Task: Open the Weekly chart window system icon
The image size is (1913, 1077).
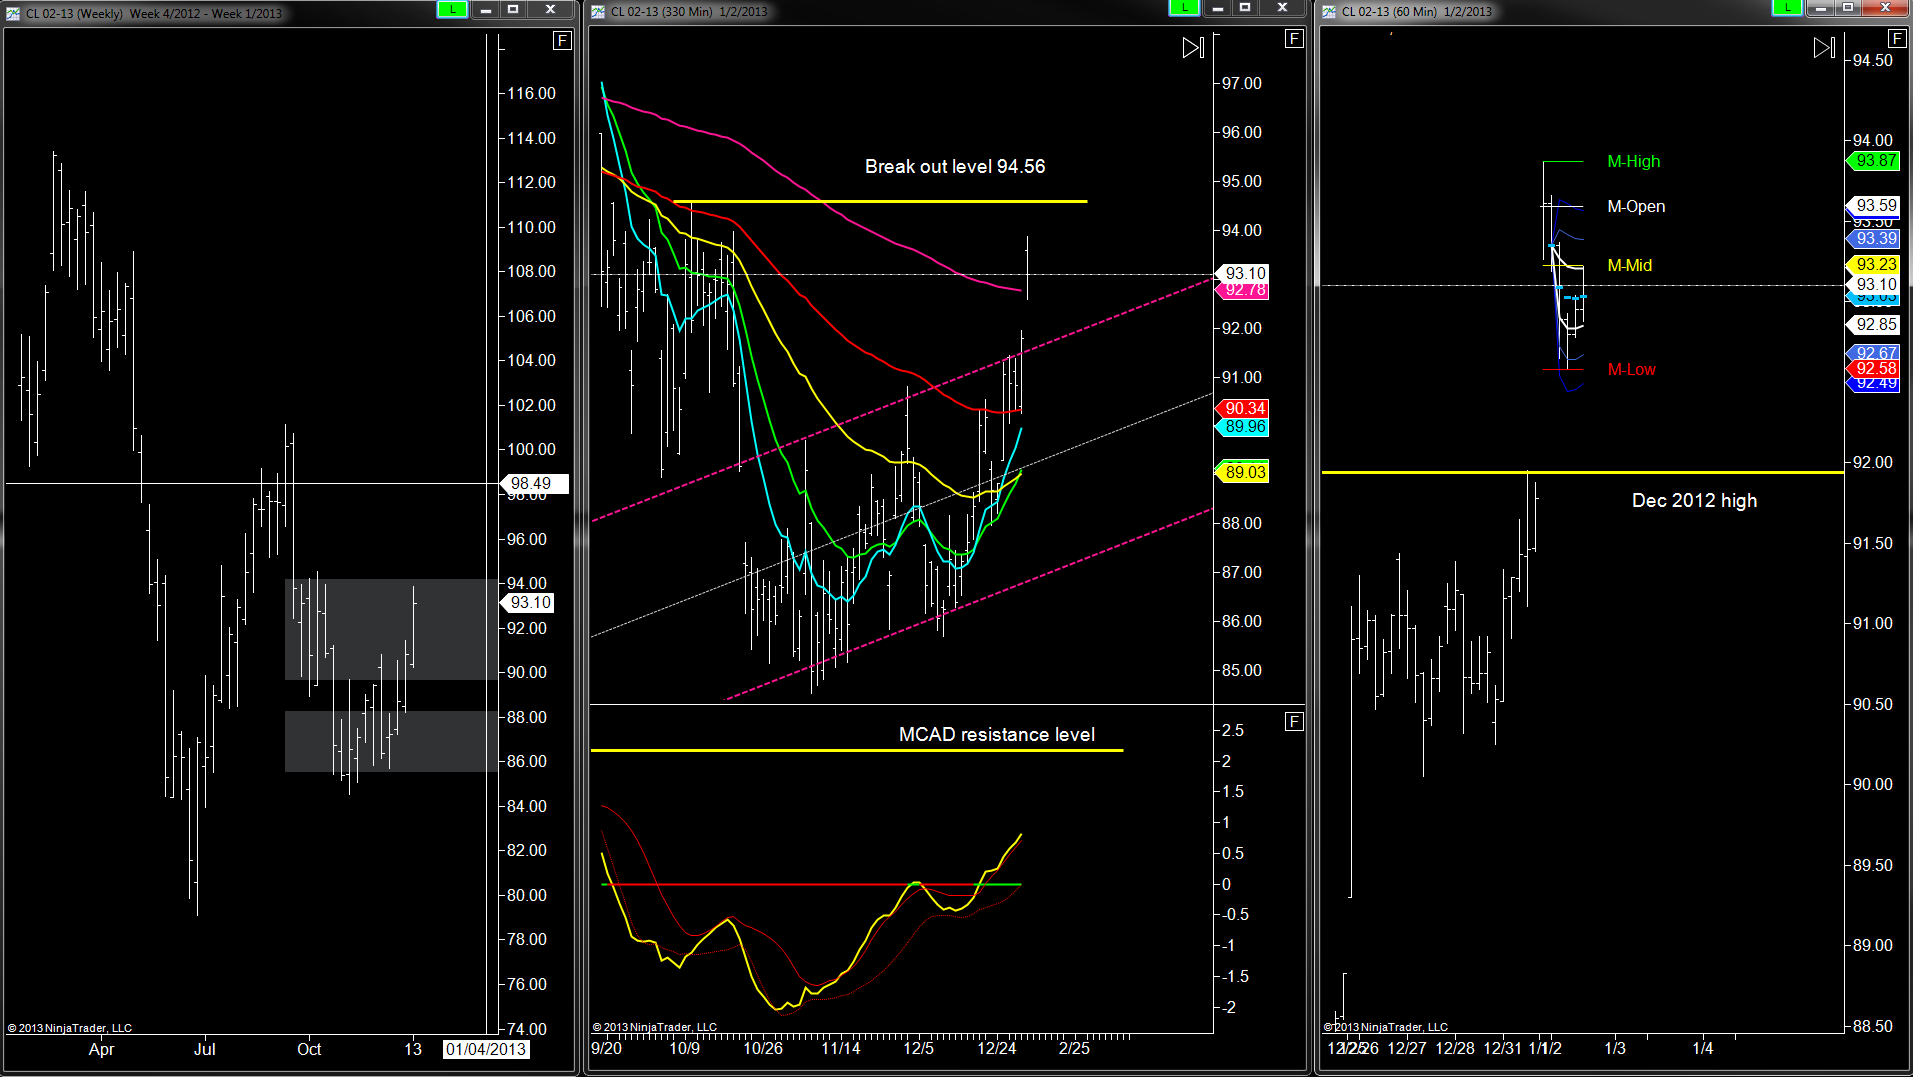Action: (x=13, y=13)
